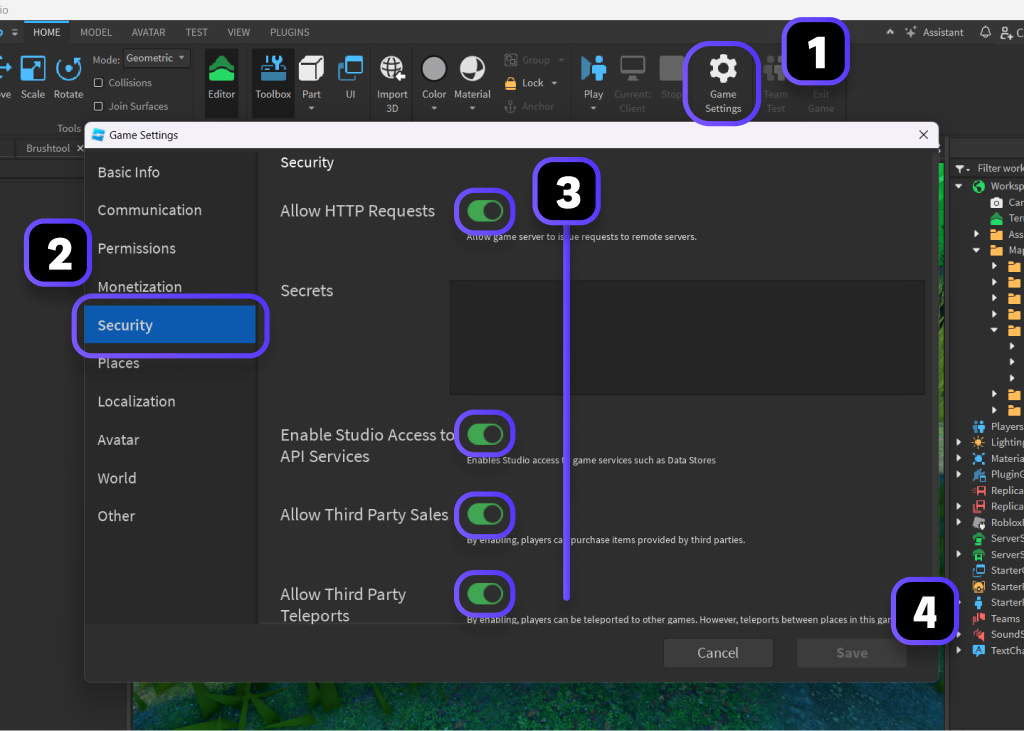Select the TextChatService row in Explorer

tap(997, 651)
